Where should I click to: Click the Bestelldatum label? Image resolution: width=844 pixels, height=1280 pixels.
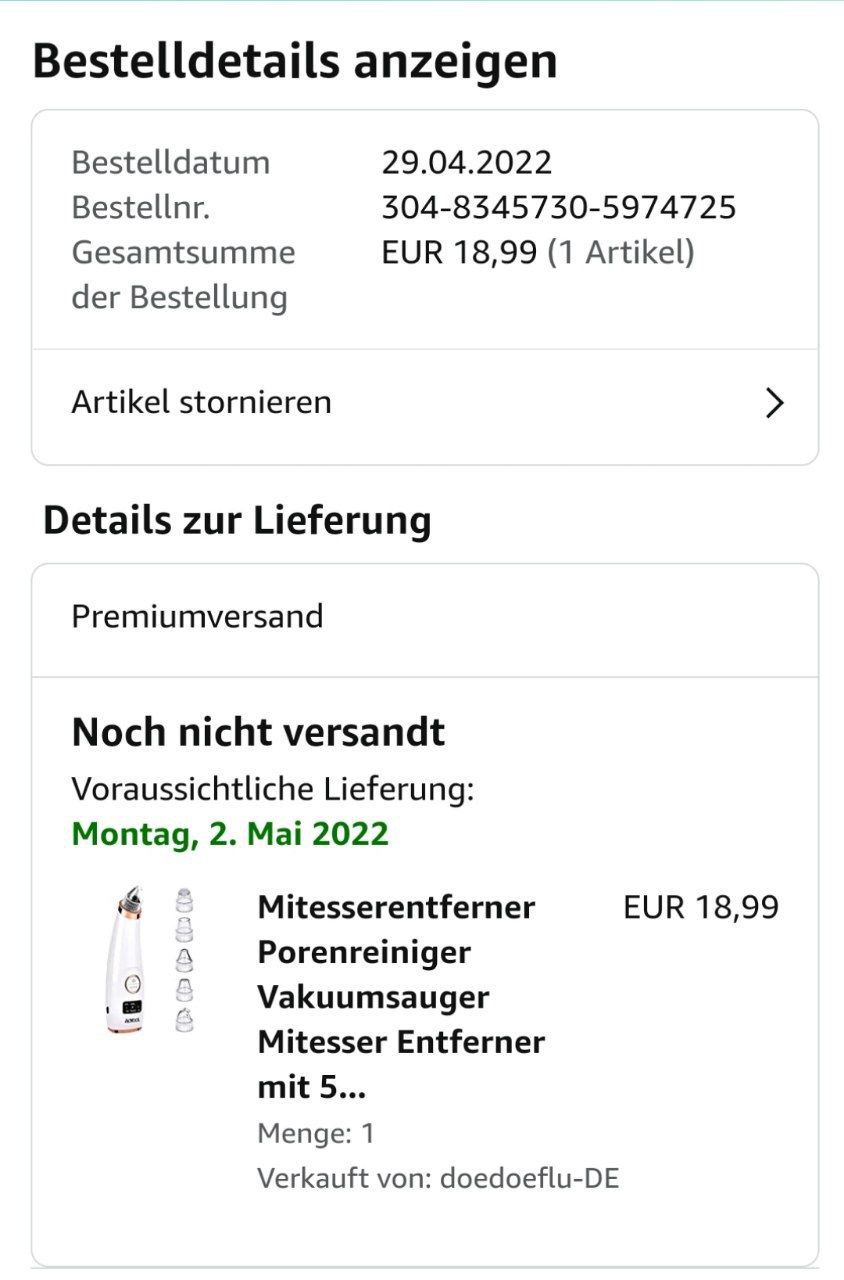(171, 162)
